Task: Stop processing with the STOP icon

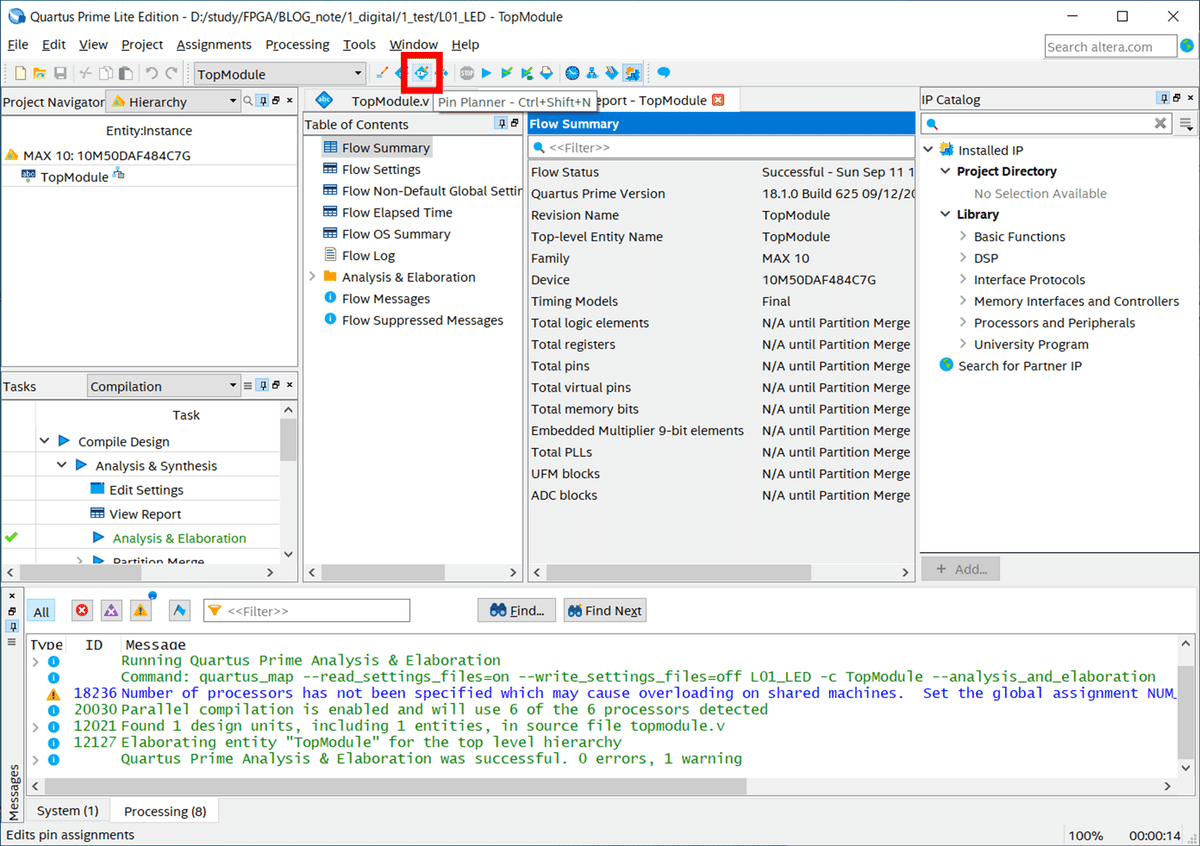Action: click(467, 73)
